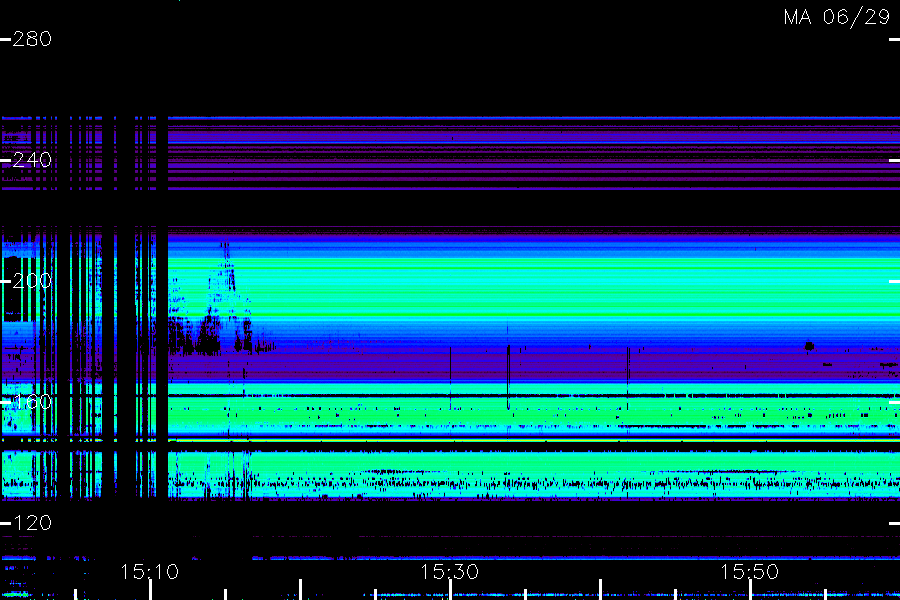This screenshot has width=900, height=600.
Task: Click the 15:50 time axis label
Action: 750,572
